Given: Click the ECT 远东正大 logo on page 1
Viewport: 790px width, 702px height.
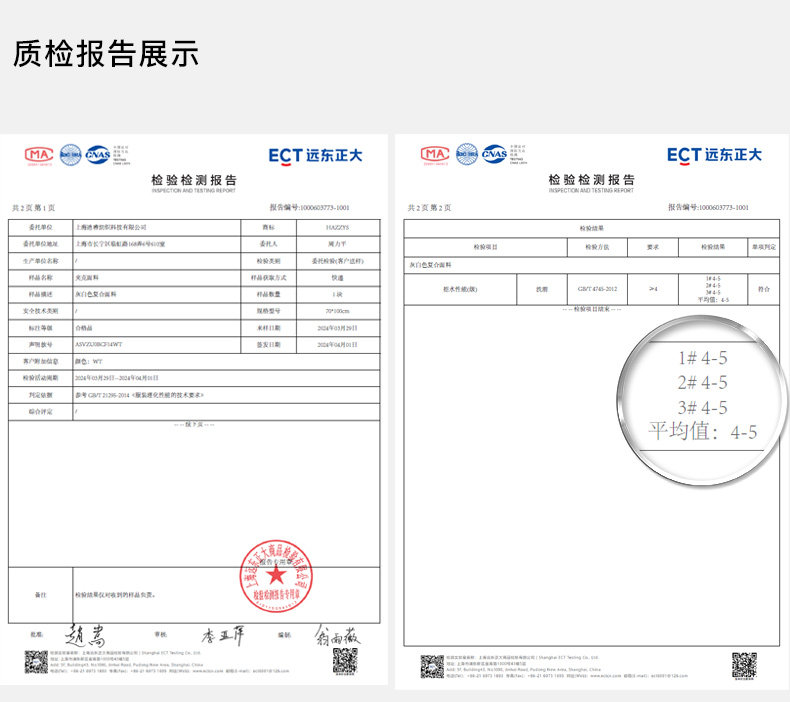Looking at the screenshot, I should [315, 155].
